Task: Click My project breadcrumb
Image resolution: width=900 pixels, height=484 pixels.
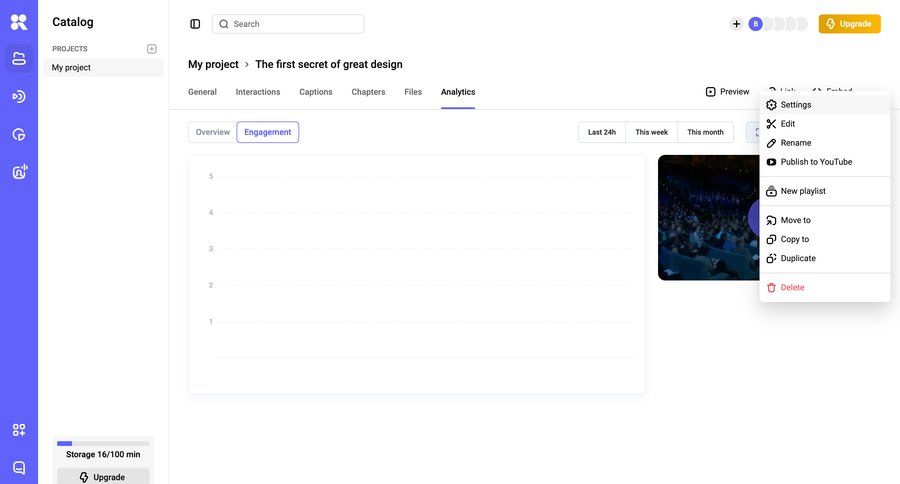Action: (213, 64)
